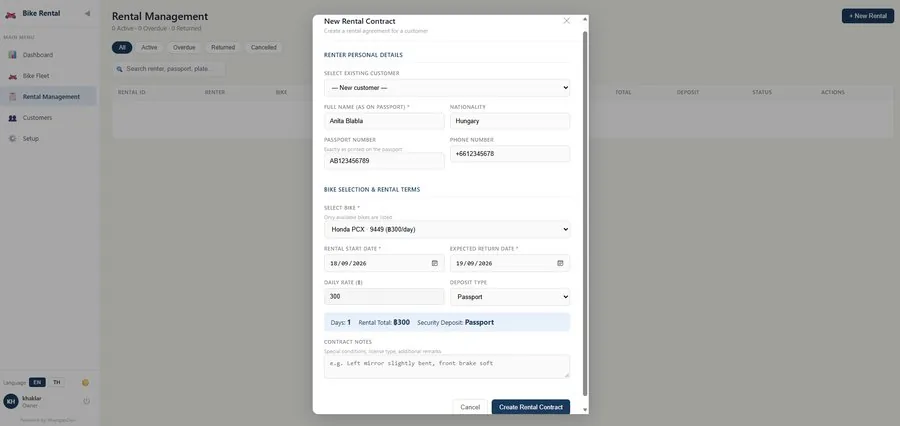Click the Bike Rental motorcycle logo icon
900x426 pixels.
[x=10, y=14]
